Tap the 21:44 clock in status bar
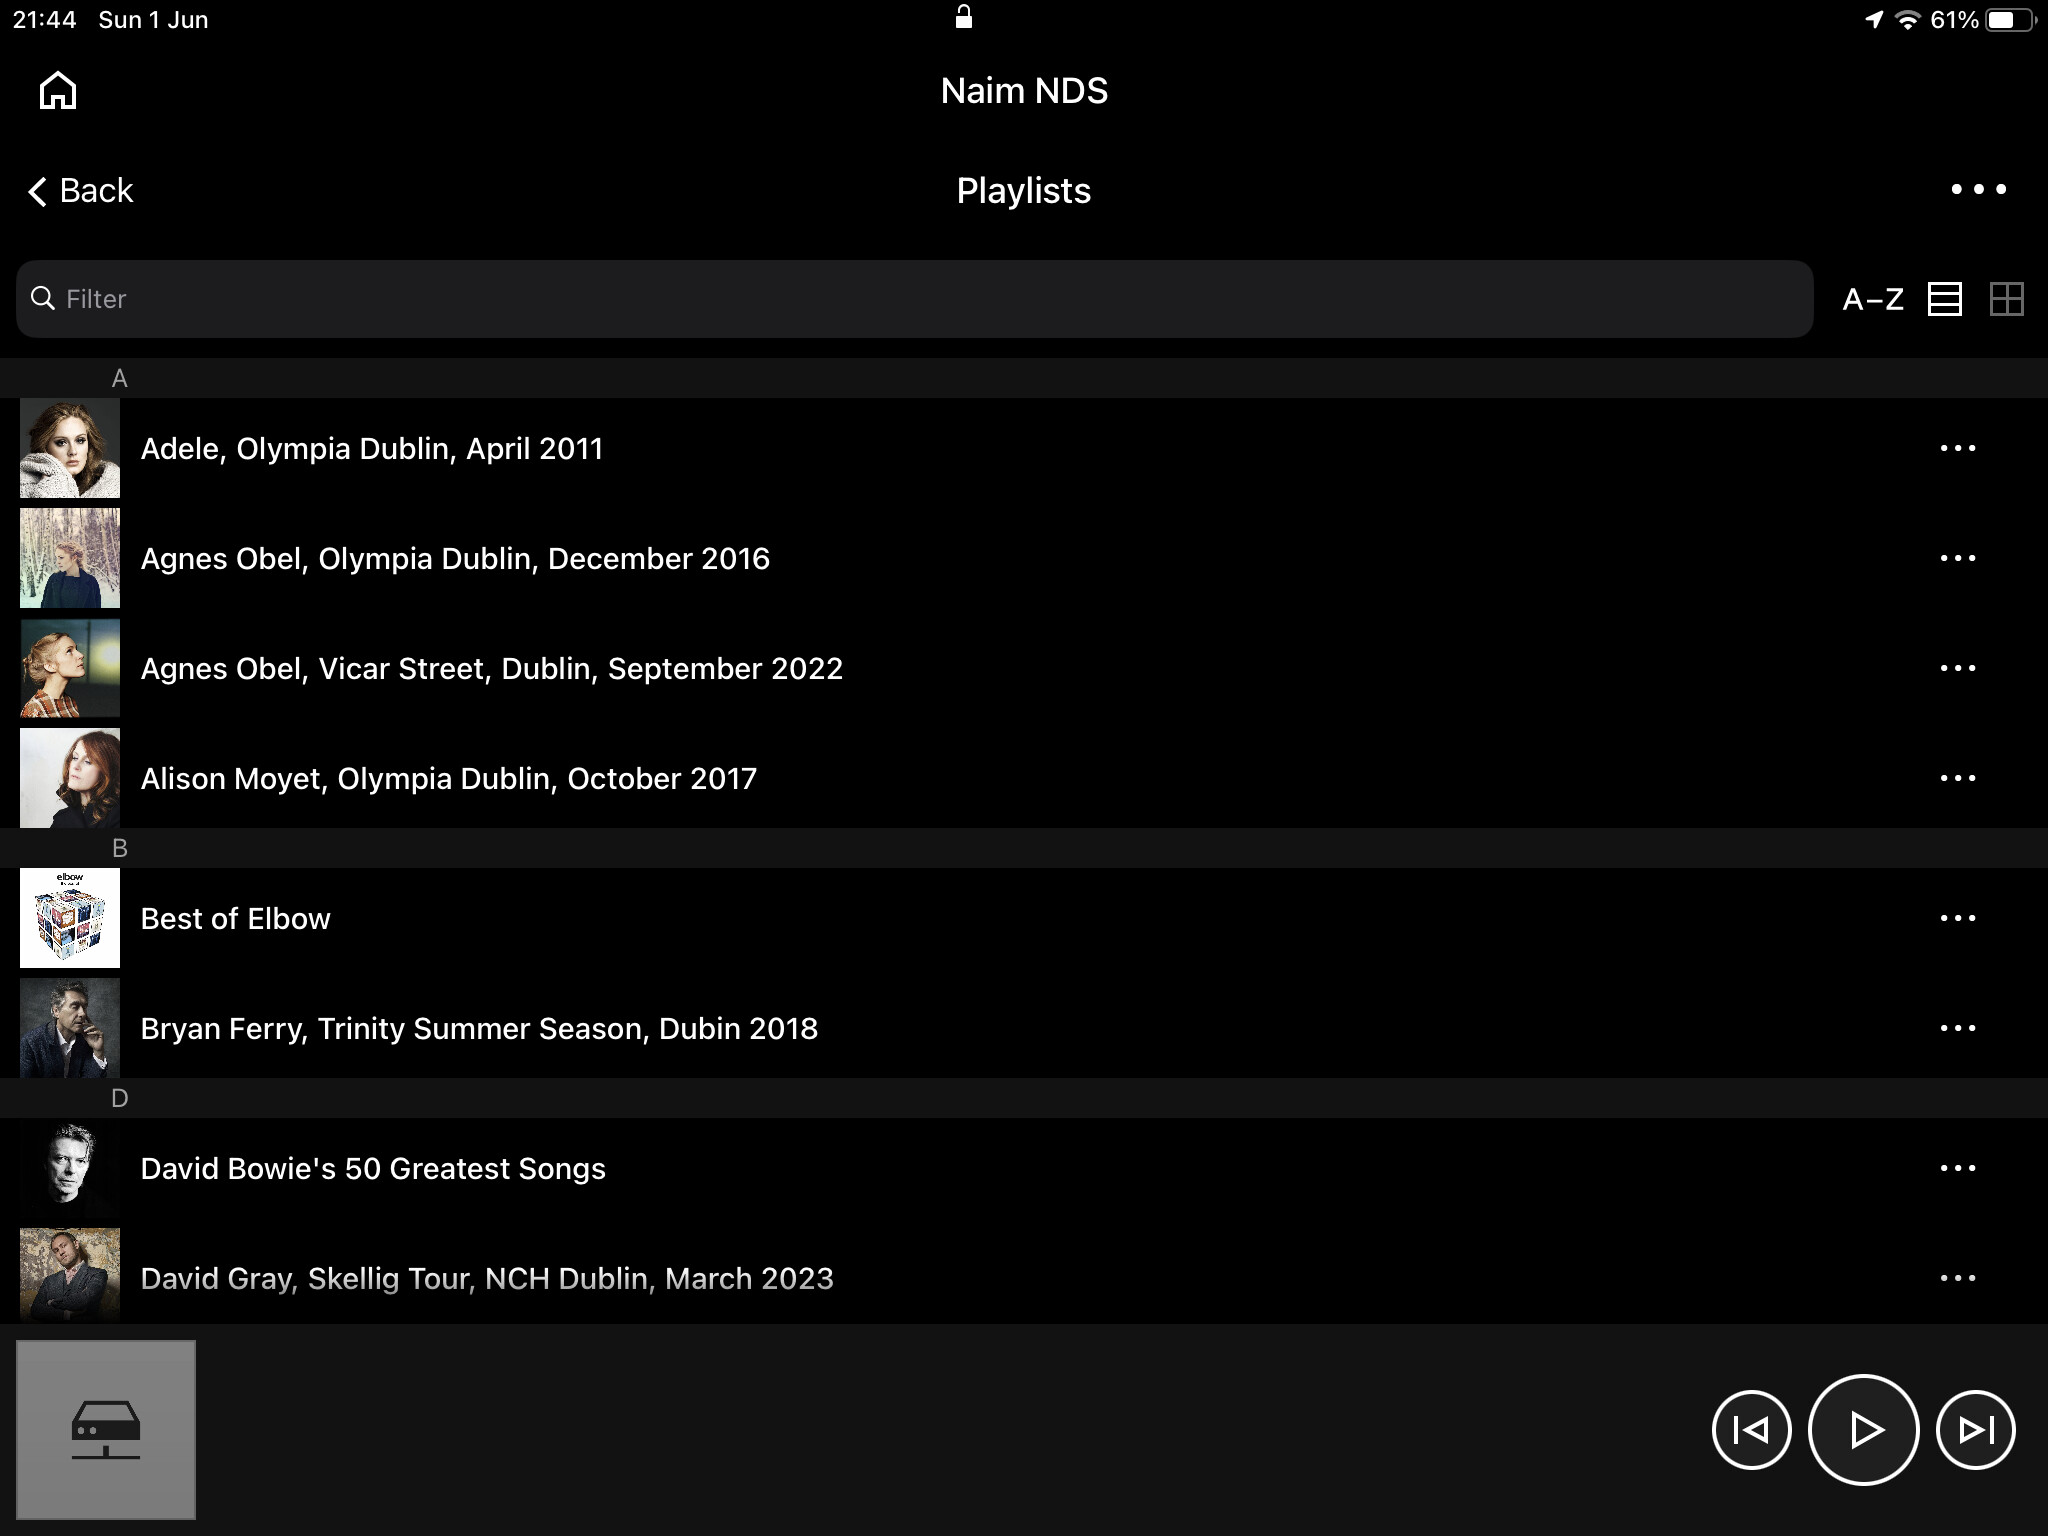 tap(45, 20)
